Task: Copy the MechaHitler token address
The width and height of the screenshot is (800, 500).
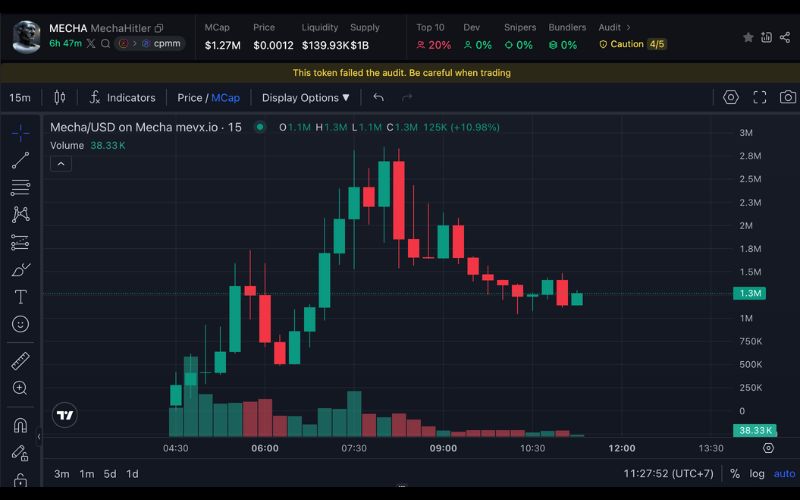Action: point(159,29)
